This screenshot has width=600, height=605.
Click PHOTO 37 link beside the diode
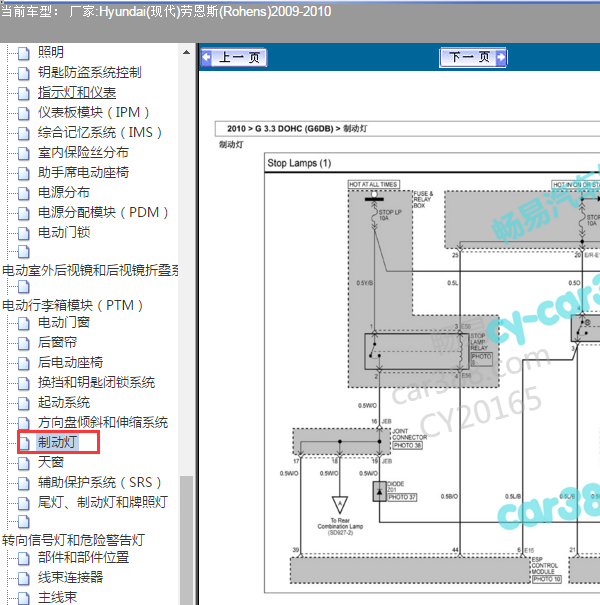point(402,497)
